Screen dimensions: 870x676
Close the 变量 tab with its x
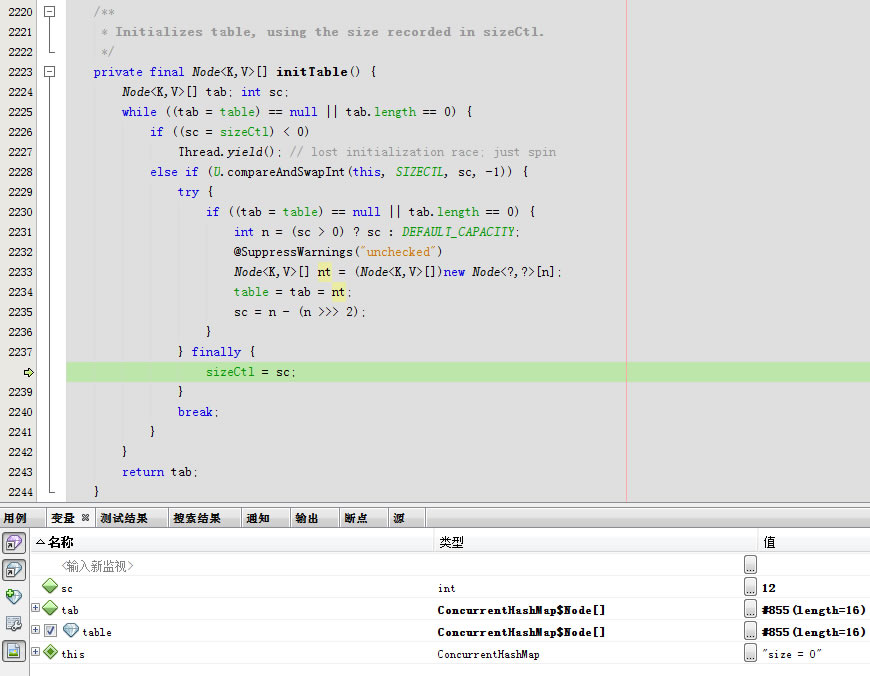(x=85, y=517)
